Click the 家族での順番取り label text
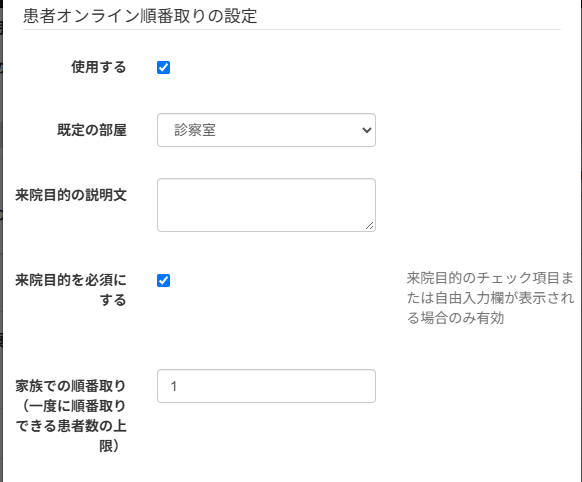 71,416
